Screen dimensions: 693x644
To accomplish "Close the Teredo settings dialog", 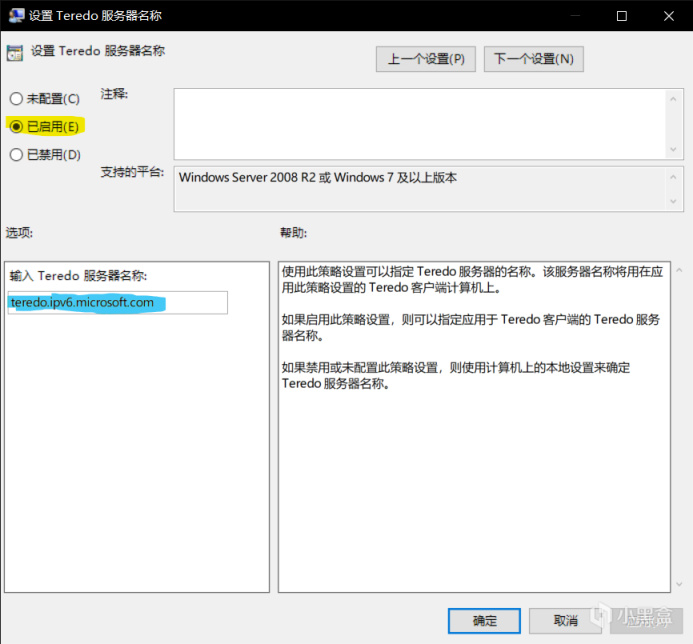I will pyautogui.click(x=669, y=16).
